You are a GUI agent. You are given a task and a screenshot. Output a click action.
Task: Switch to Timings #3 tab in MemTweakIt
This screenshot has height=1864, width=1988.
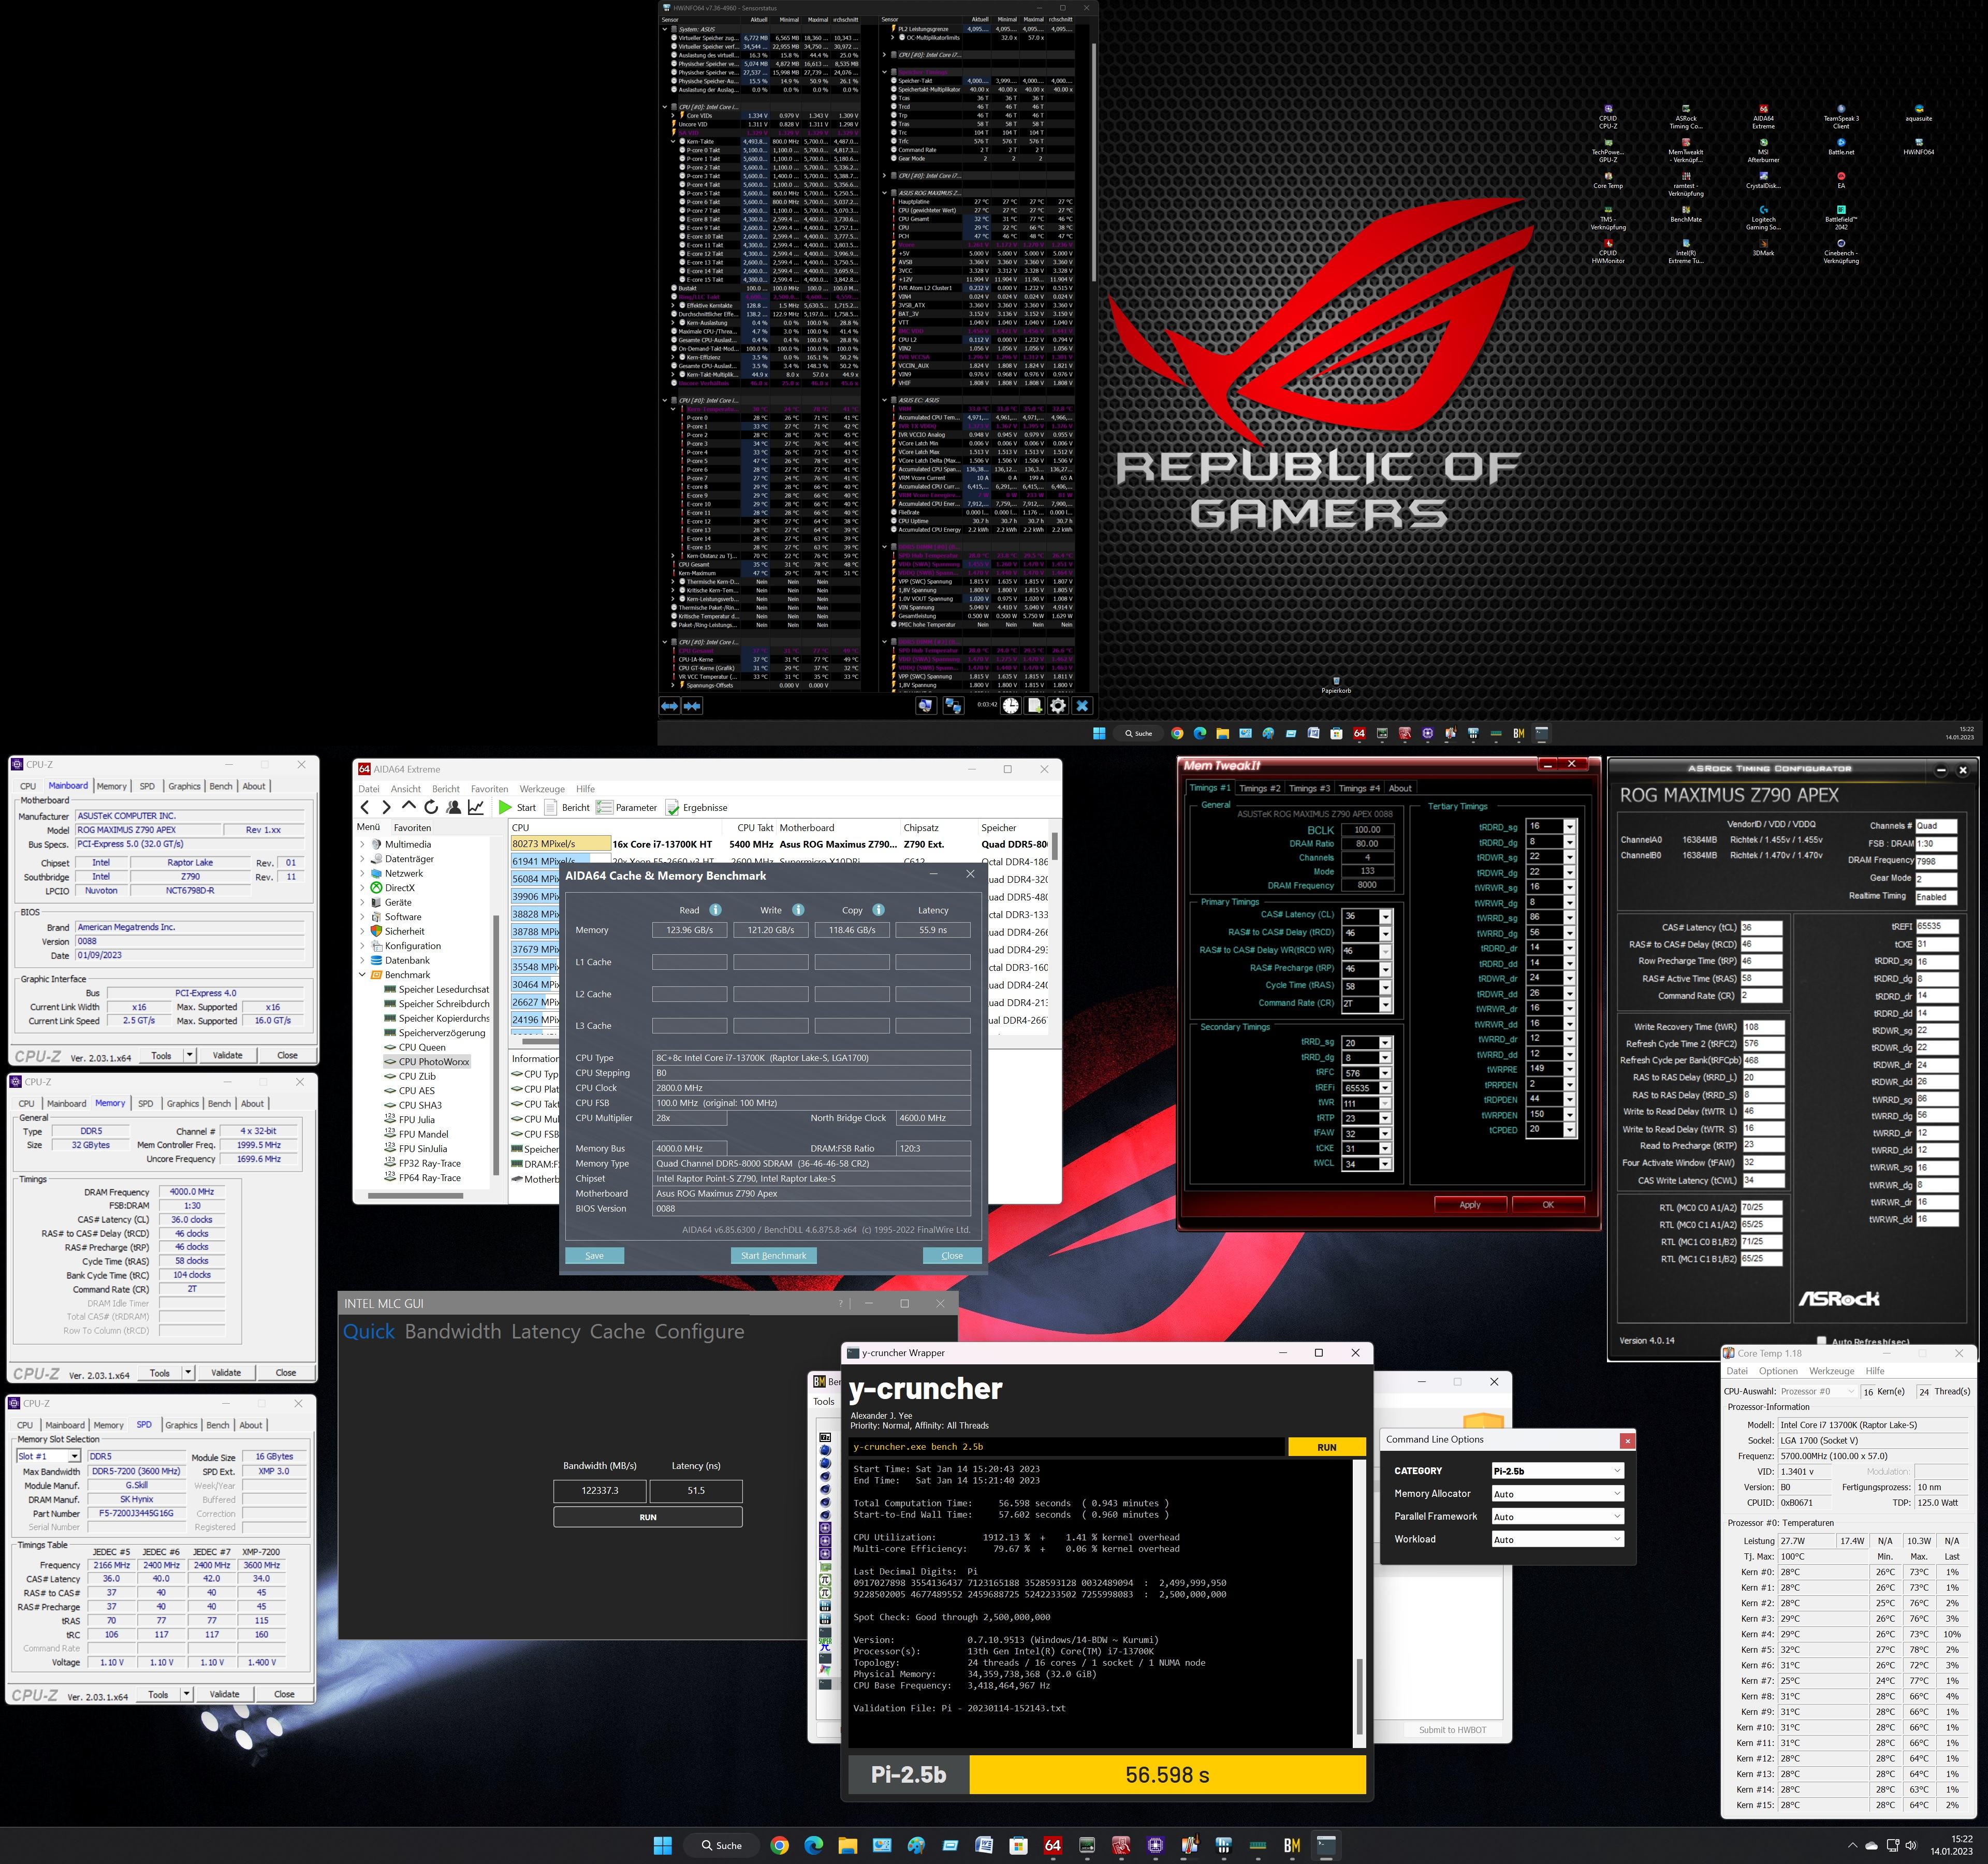(x=1309, y=788)
